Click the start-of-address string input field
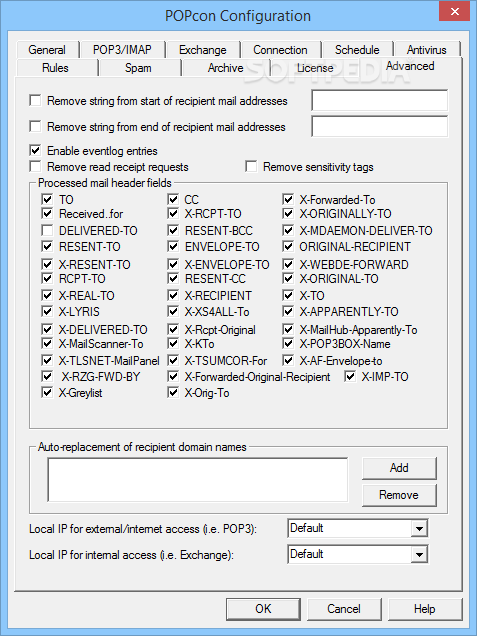477x636 pixels. coord(380,101)
